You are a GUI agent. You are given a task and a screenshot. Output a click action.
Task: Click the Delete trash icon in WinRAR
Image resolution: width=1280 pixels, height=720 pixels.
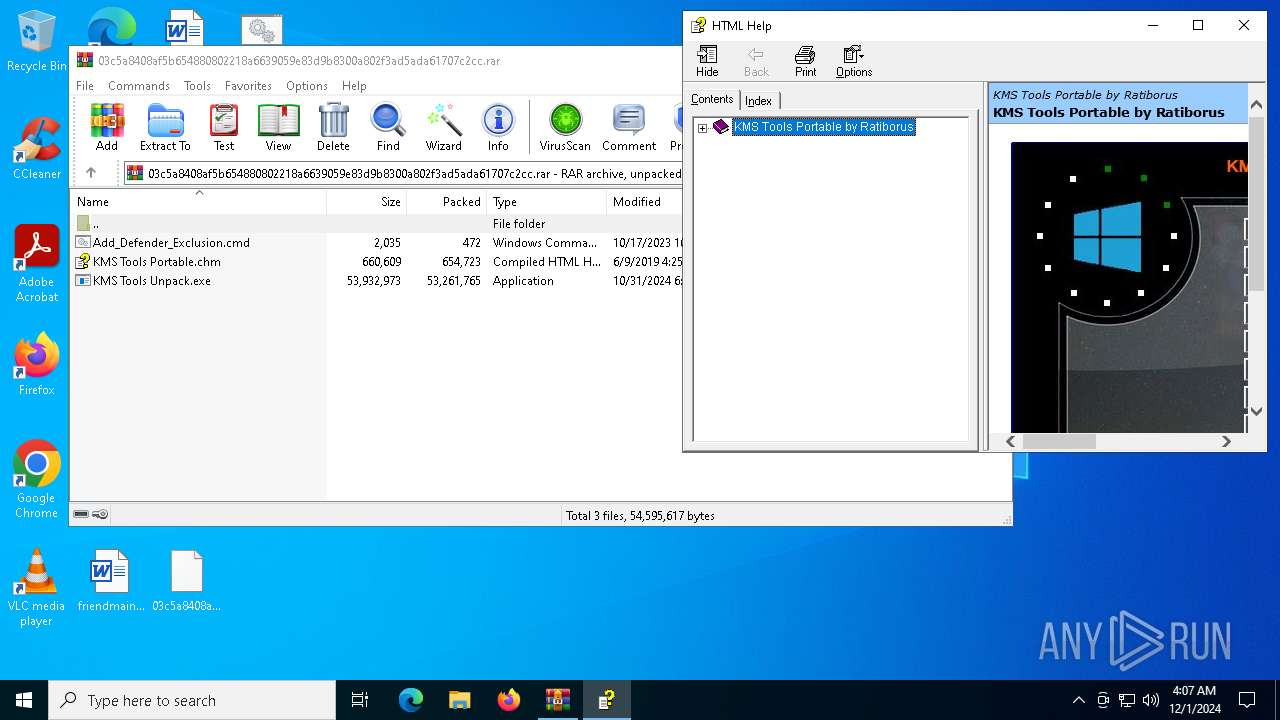click(333, 127)
